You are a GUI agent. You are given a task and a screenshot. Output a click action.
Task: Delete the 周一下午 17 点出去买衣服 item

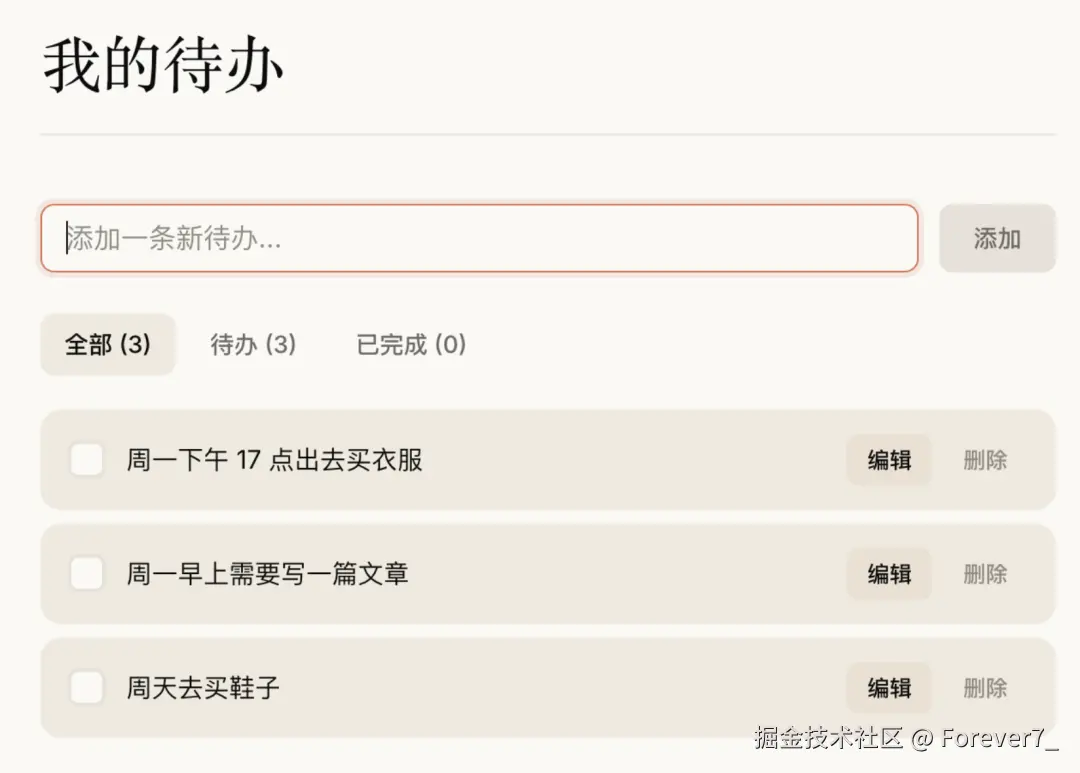tap(985, 460)
